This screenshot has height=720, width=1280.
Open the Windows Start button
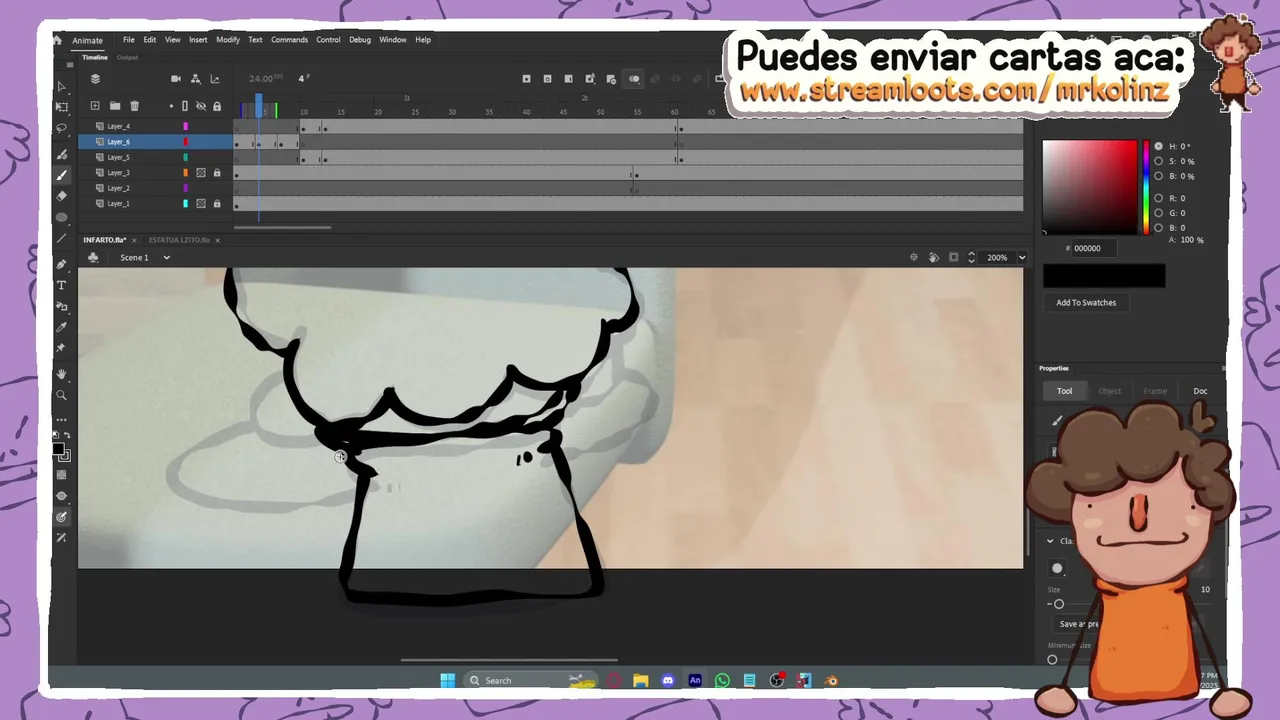coord(448,680)
